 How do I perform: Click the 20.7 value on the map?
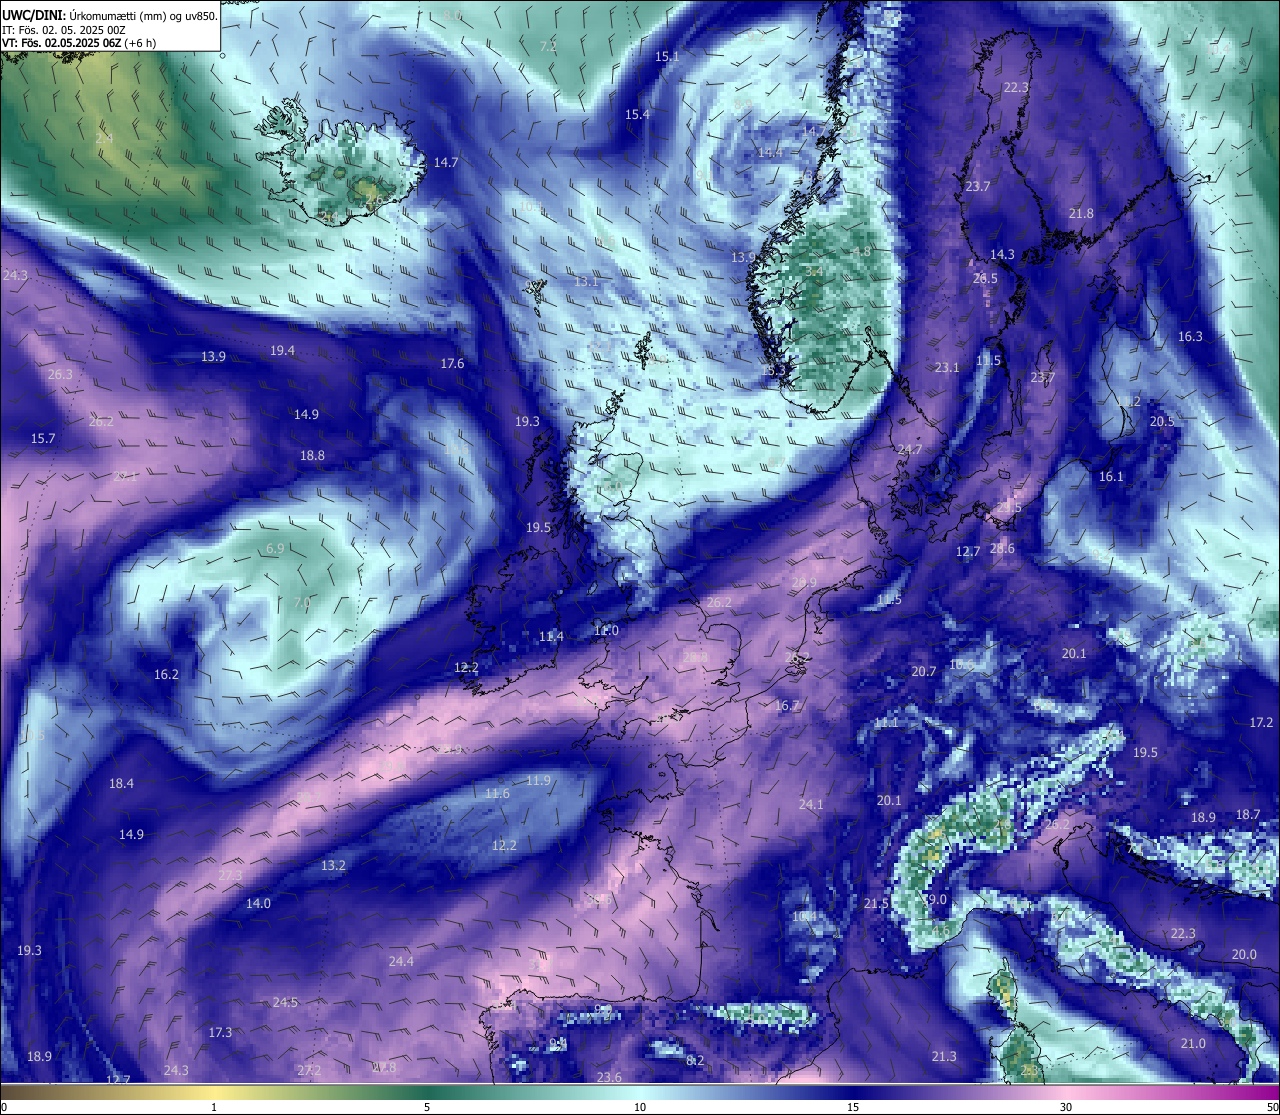click(x=924, y=672)
